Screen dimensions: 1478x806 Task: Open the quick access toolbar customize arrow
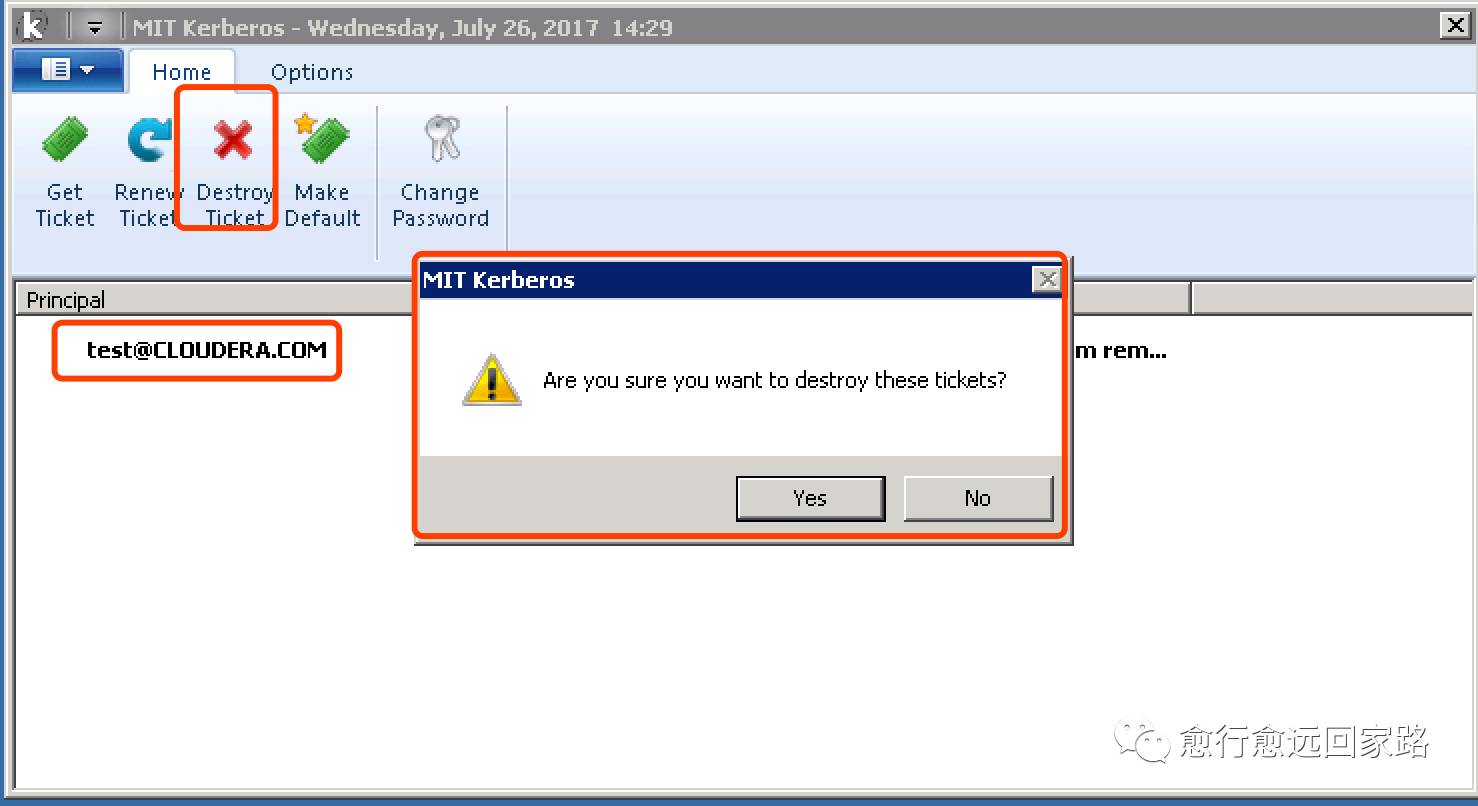pyautogui.click(x=94, y=27)
